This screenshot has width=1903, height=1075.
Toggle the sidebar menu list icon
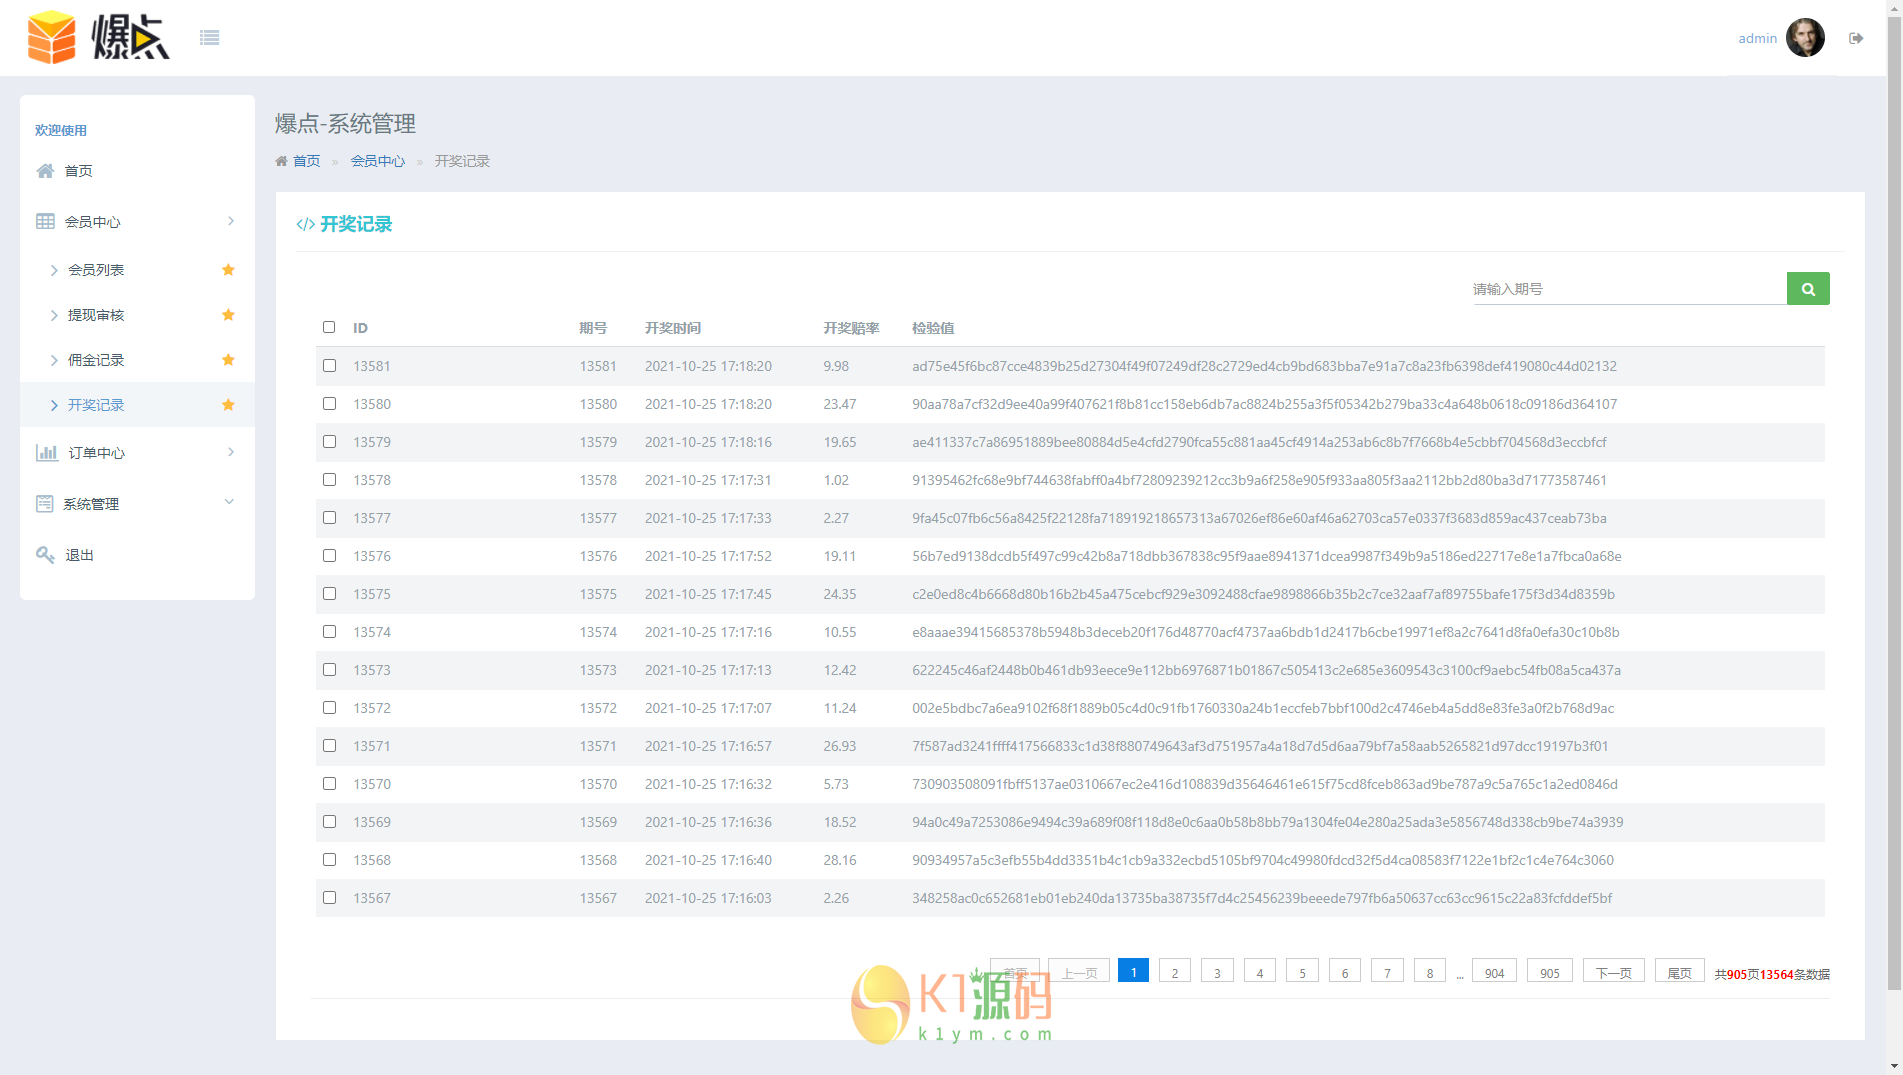[x=209, y=38]
